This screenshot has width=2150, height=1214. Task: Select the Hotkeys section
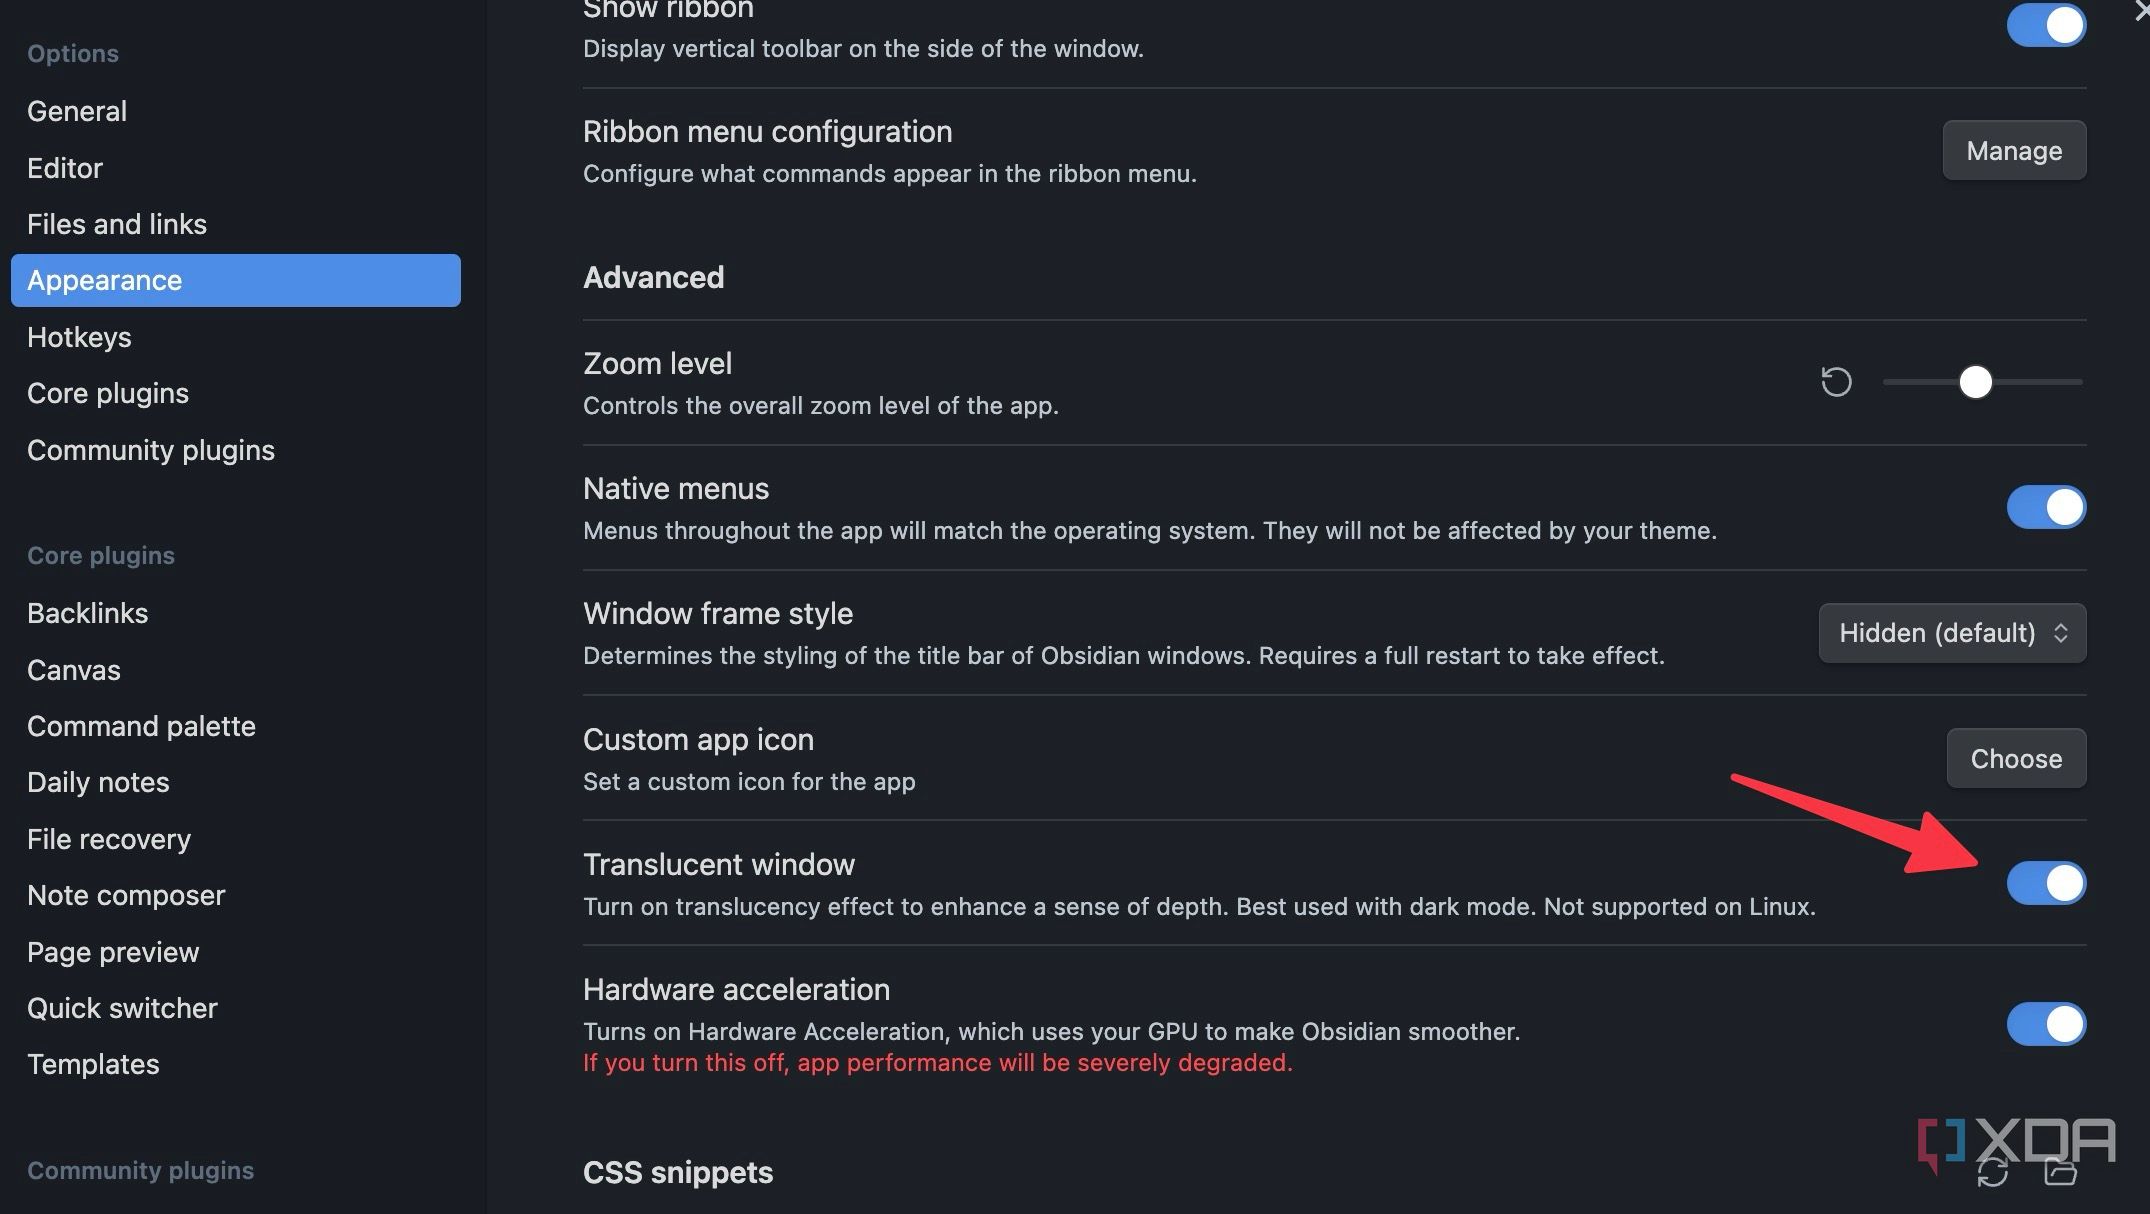coord(79,337)
